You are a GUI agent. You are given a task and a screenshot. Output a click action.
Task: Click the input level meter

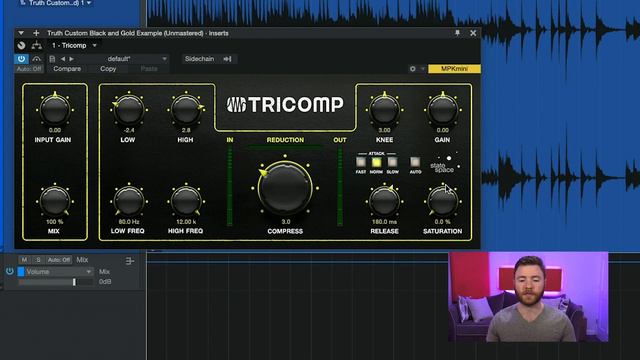pos(230,186)
